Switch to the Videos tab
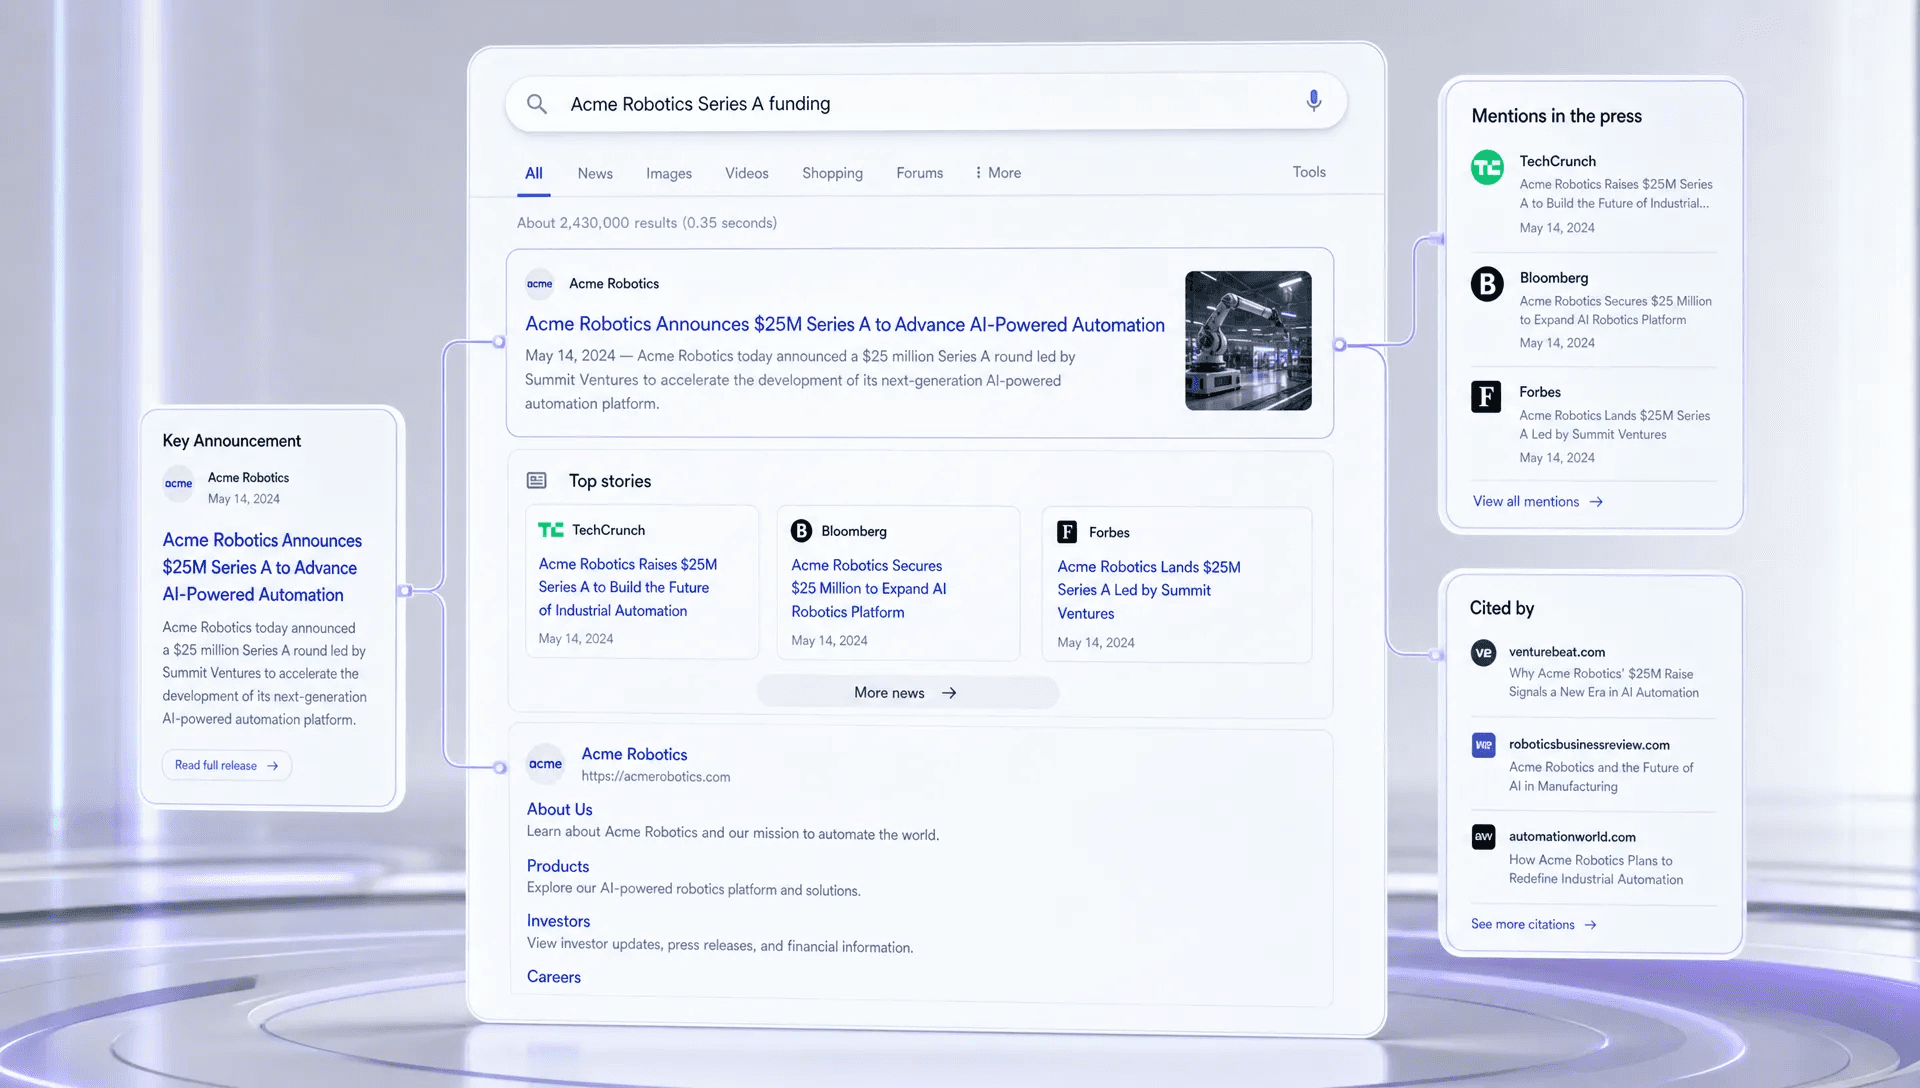This screenshot has width=1920, height=1088. pos(747,173)
